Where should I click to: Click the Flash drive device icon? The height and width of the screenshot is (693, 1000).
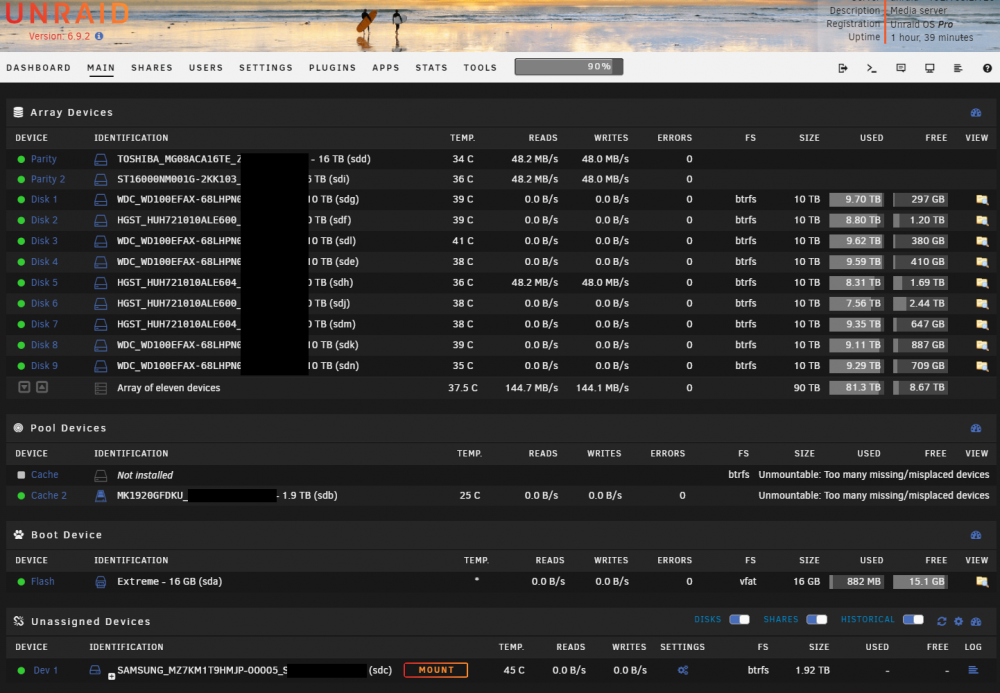101,581
